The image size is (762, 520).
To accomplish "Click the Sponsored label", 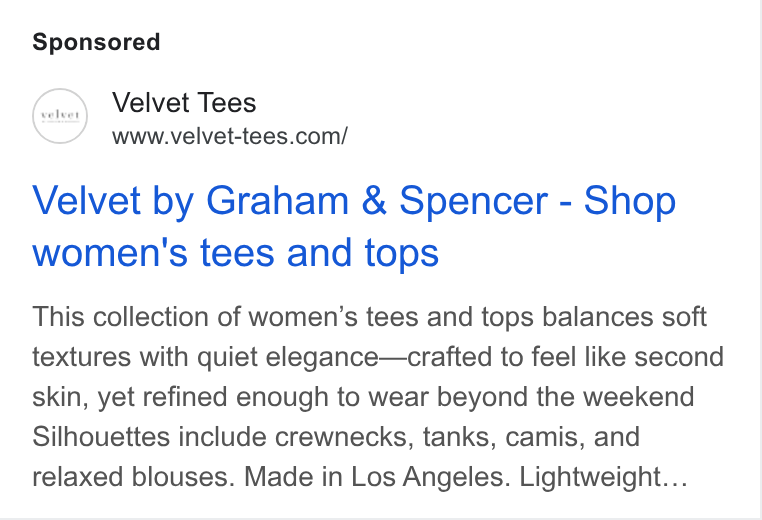I will [96, 42].
